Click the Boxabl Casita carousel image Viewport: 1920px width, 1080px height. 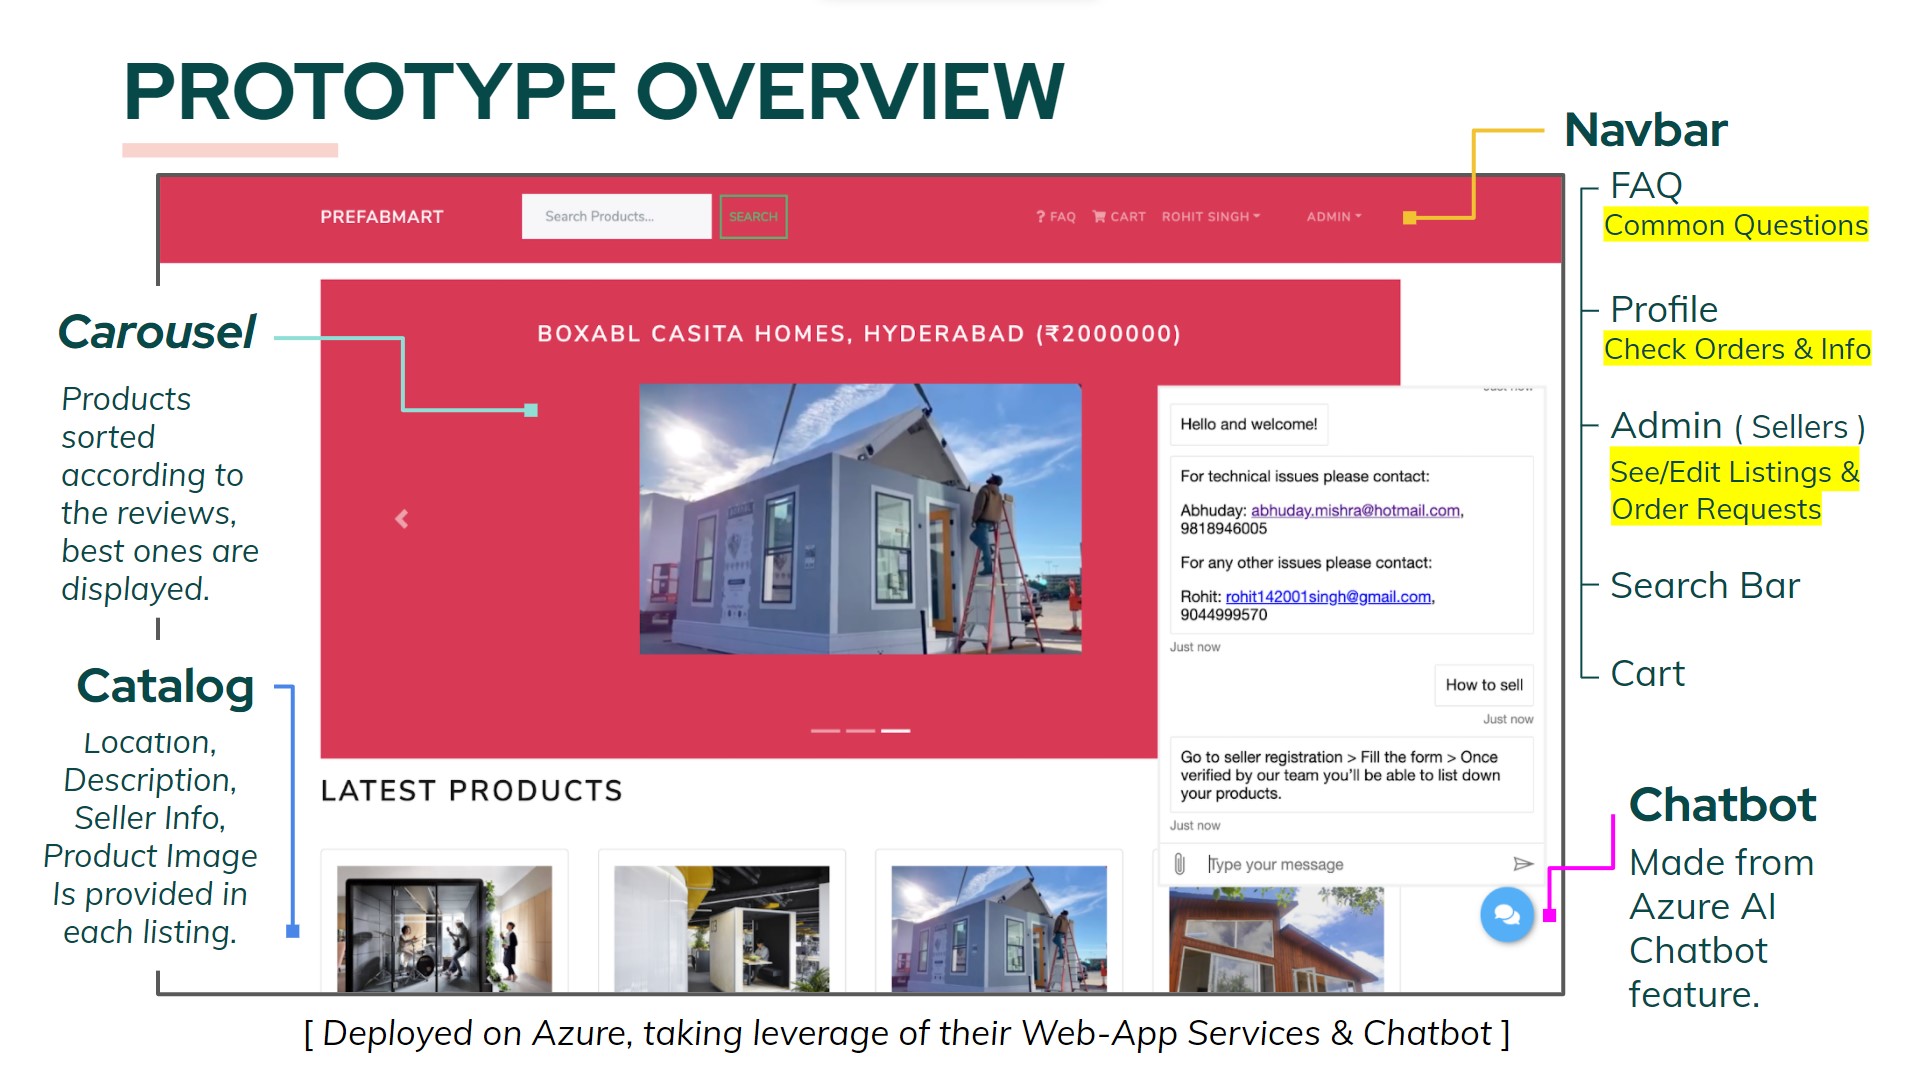(860, 519)
